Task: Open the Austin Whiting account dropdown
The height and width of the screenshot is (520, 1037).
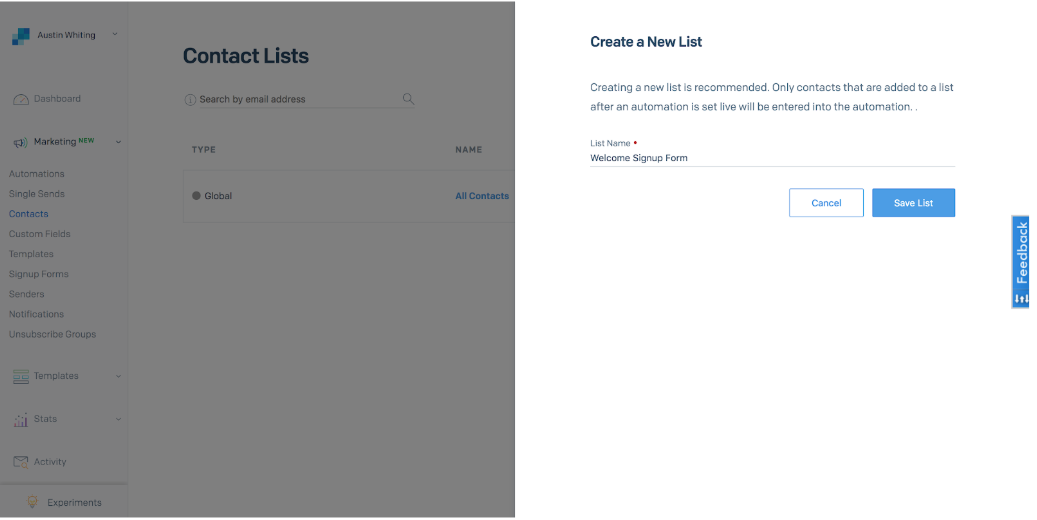Action: pos(114,35)
